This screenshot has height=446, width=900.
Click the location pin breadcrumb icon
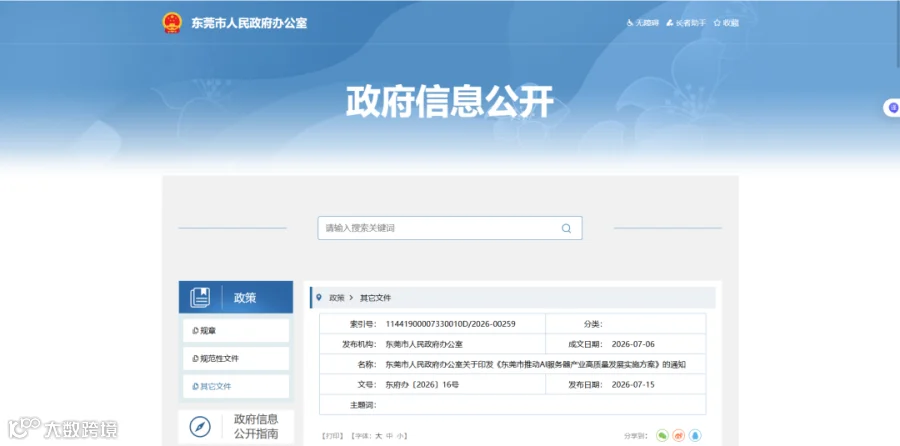click(x=319, y=297)
